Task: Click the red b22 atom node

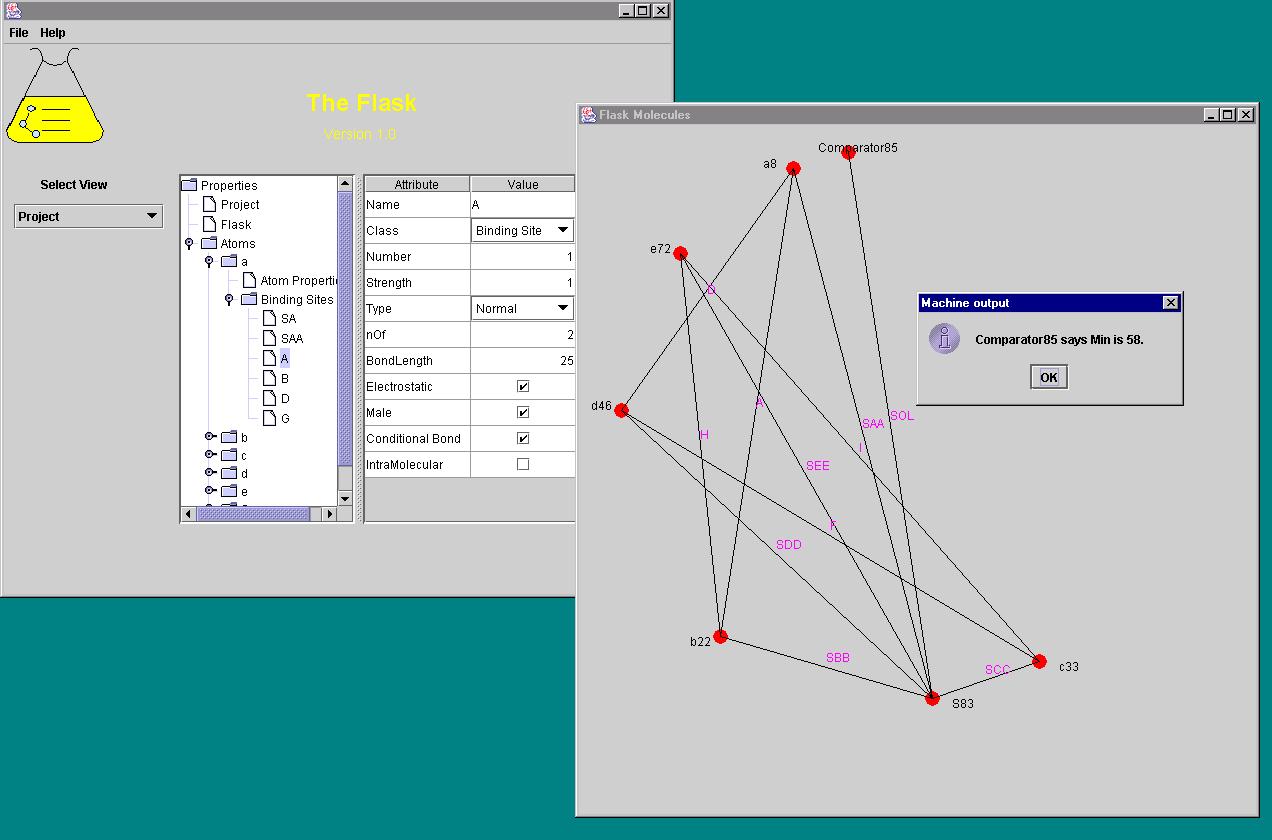Action: coord(720,637)
